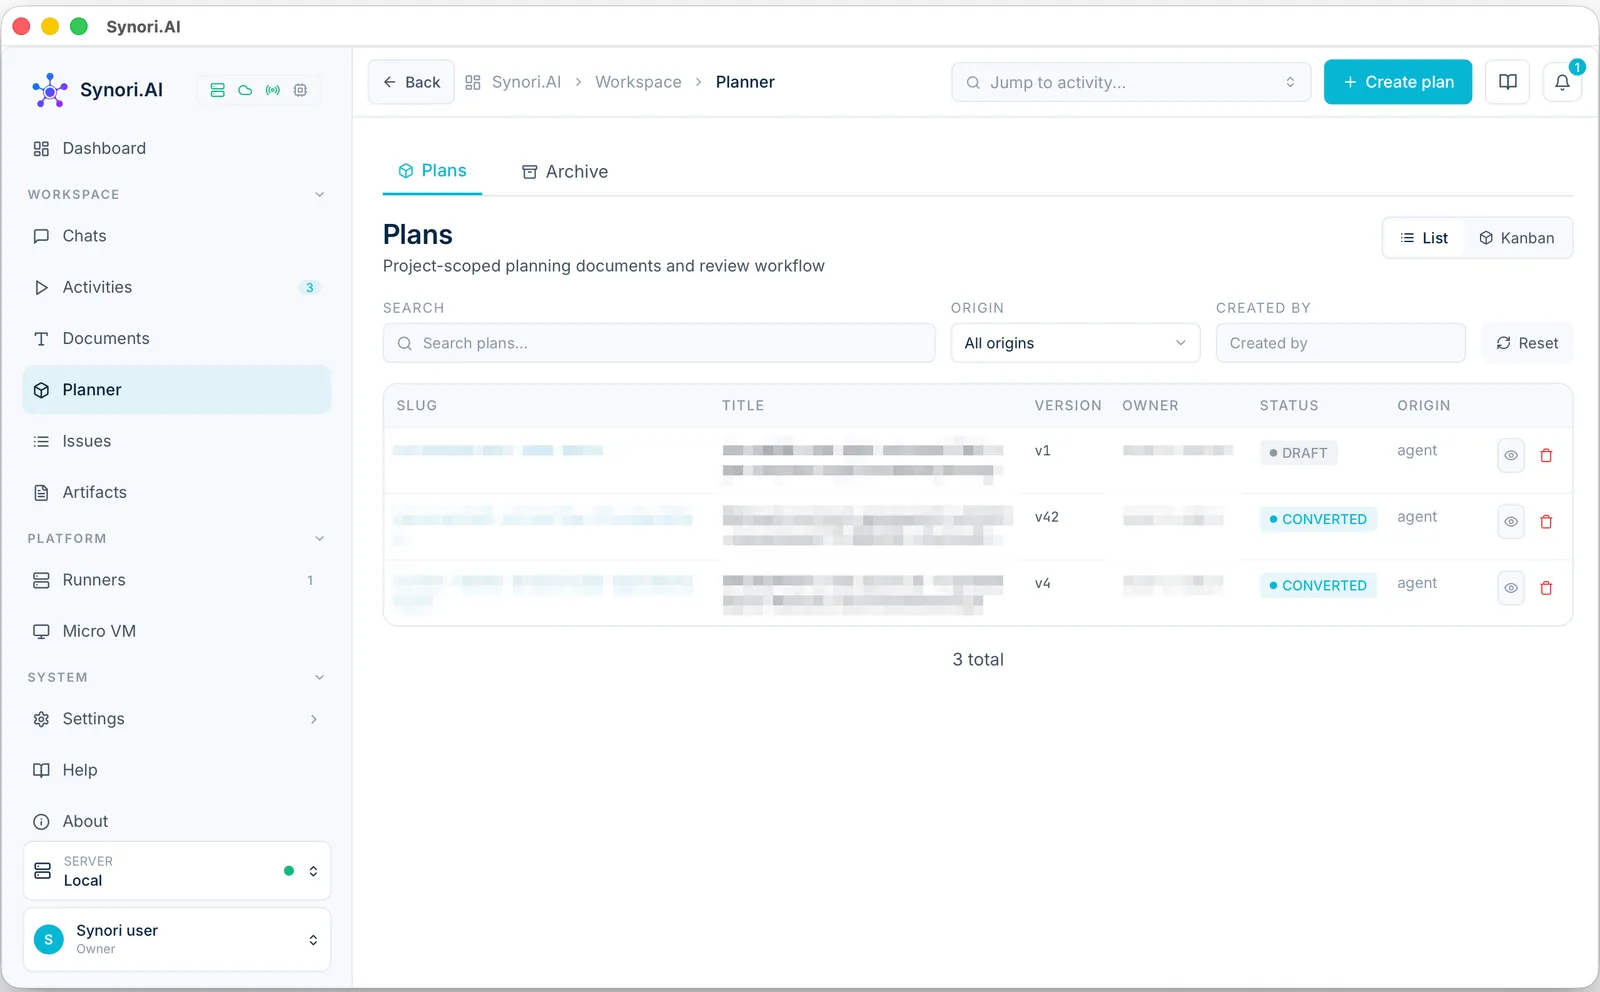Collapse the SYSTEM section

click(319, 677)
